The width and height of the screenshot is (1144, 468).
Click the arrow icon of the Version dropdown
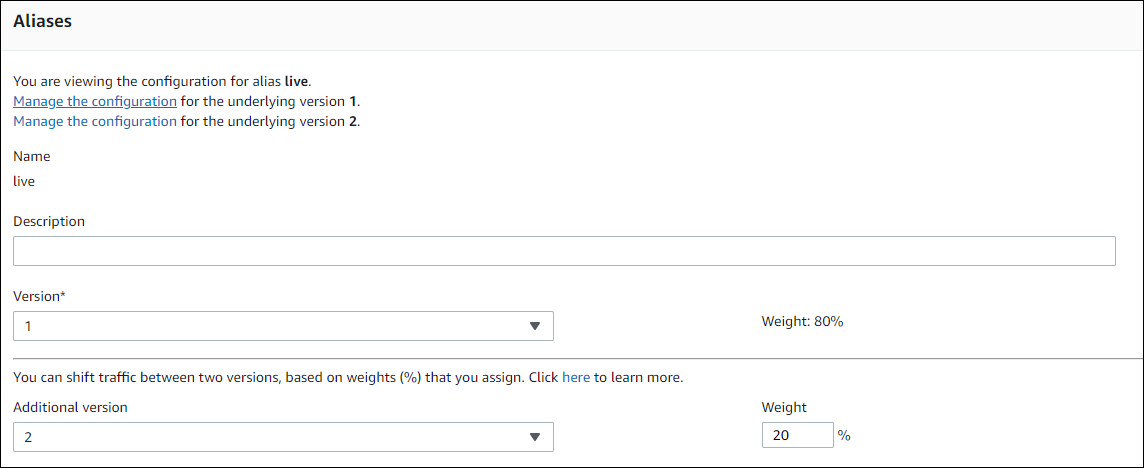[535, 326]
